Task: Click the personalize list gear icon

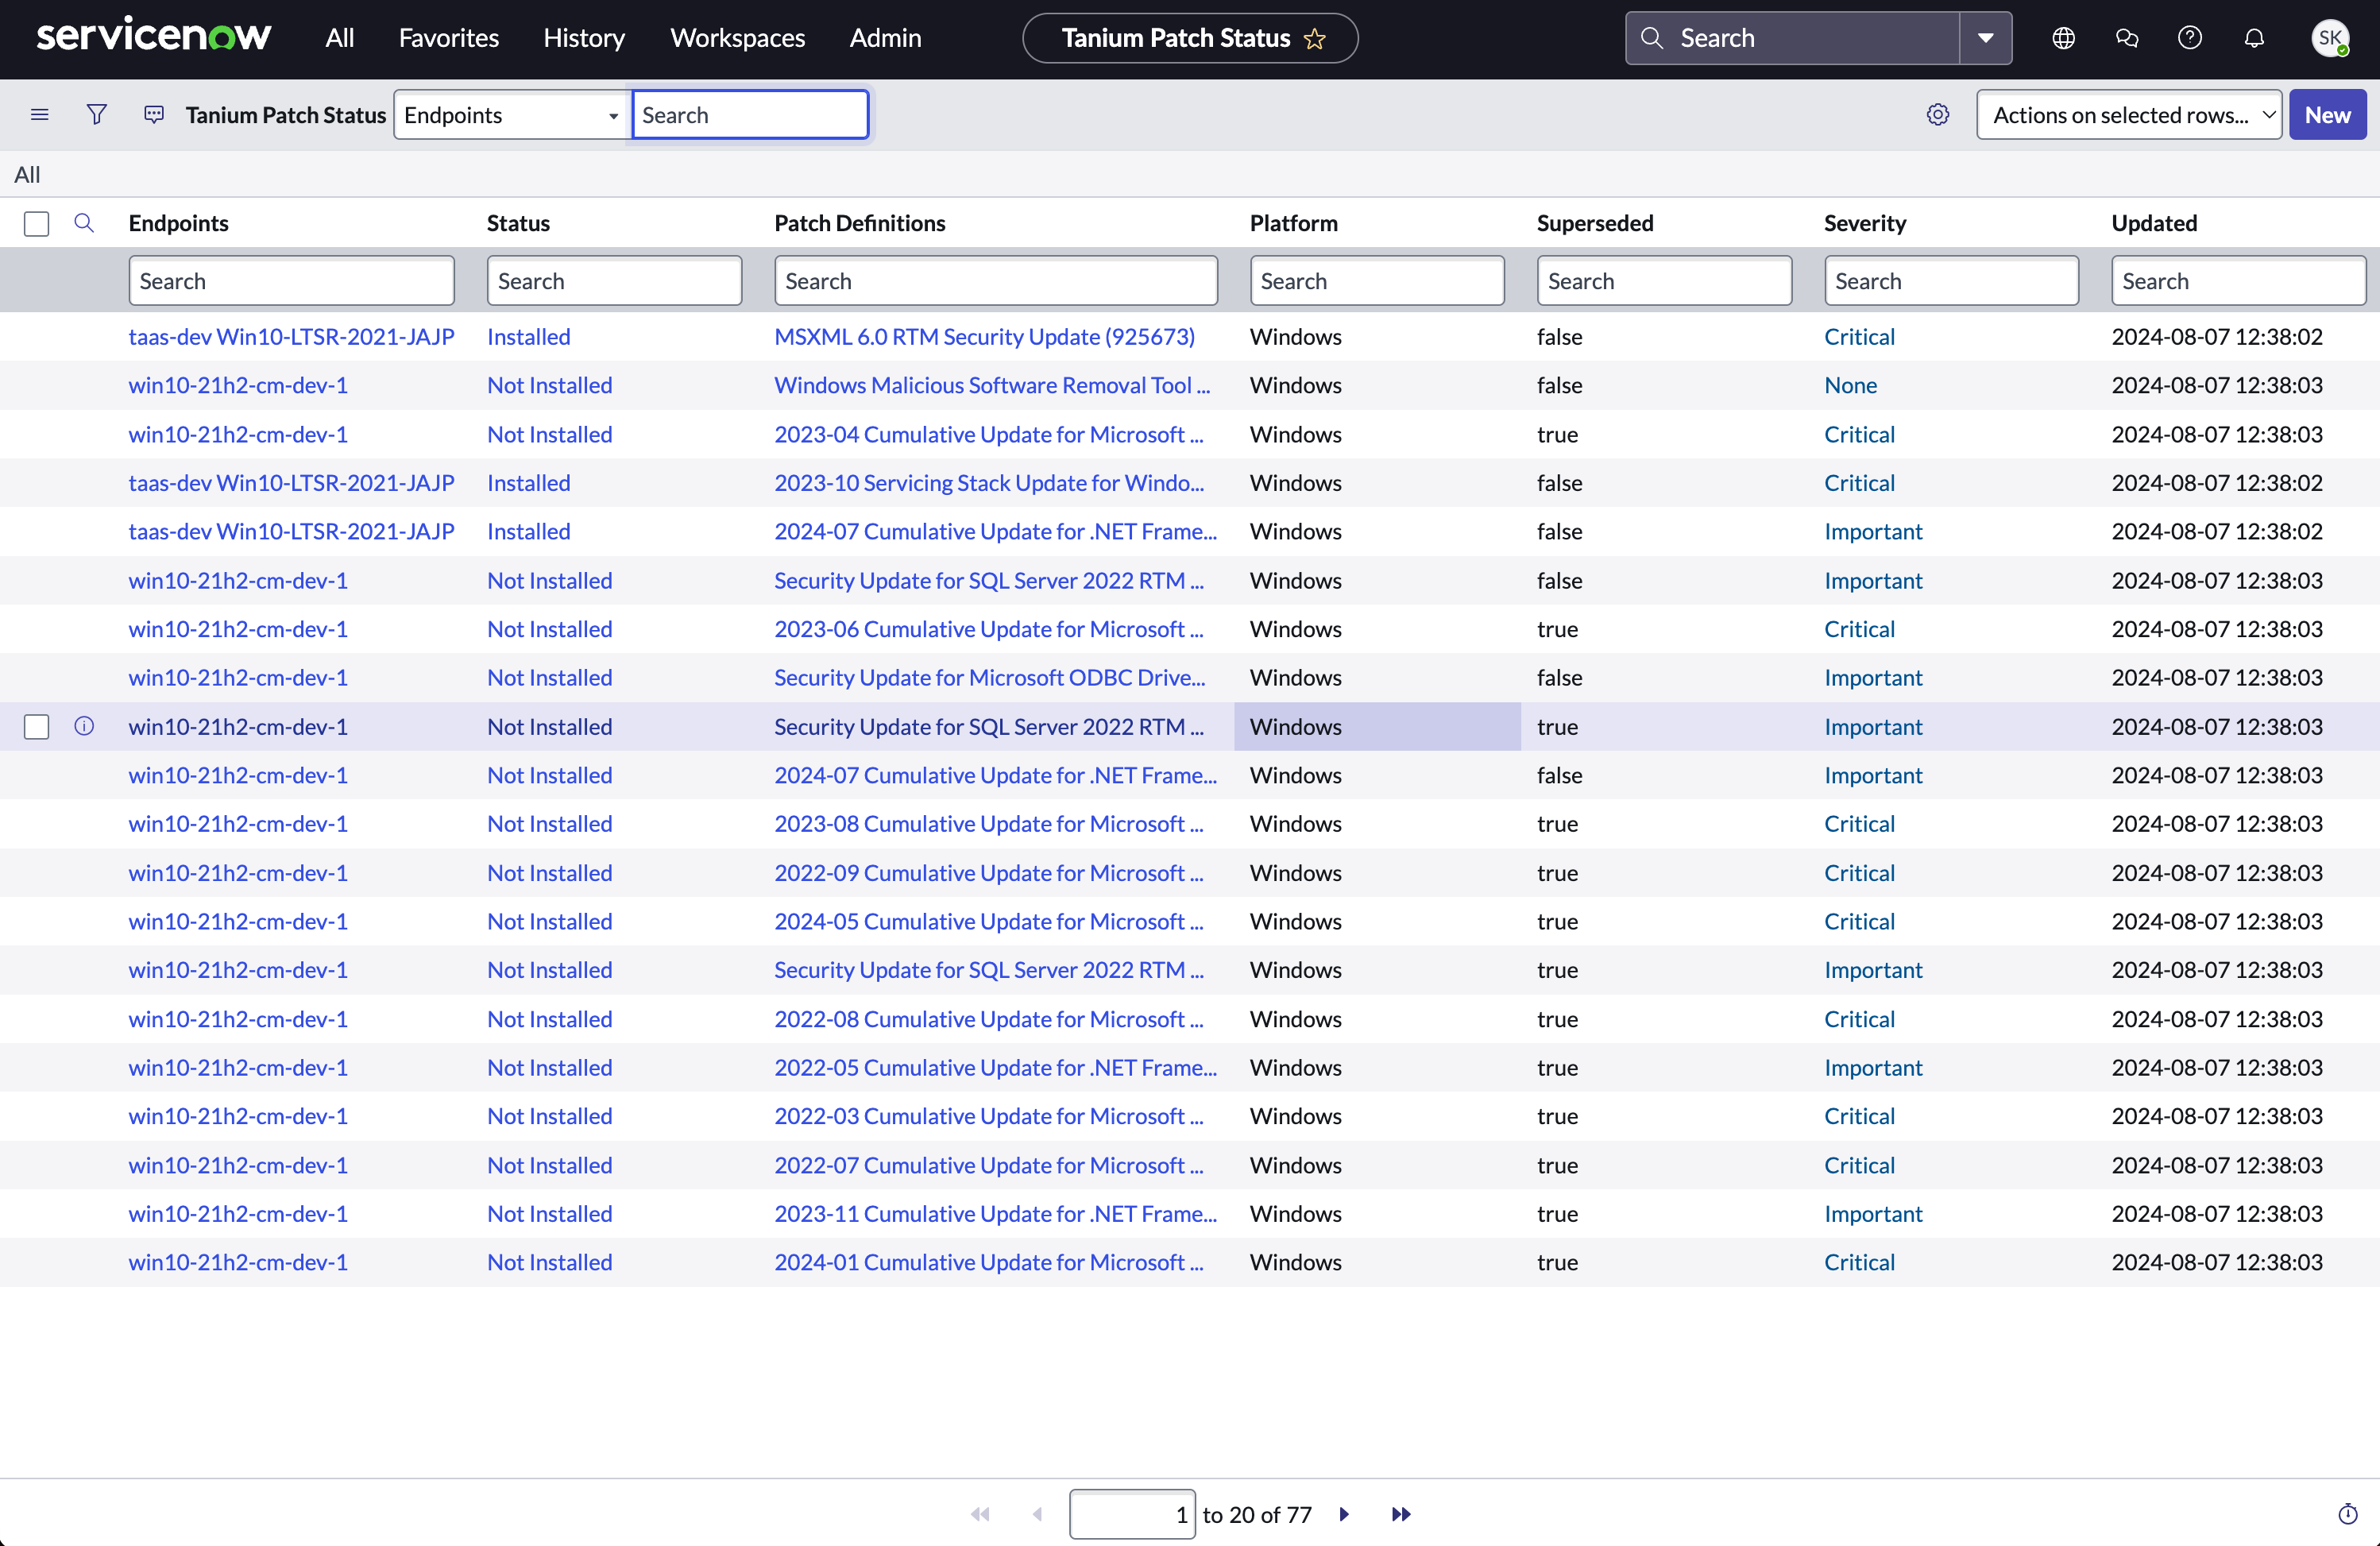Action: tap(1937, 115)
